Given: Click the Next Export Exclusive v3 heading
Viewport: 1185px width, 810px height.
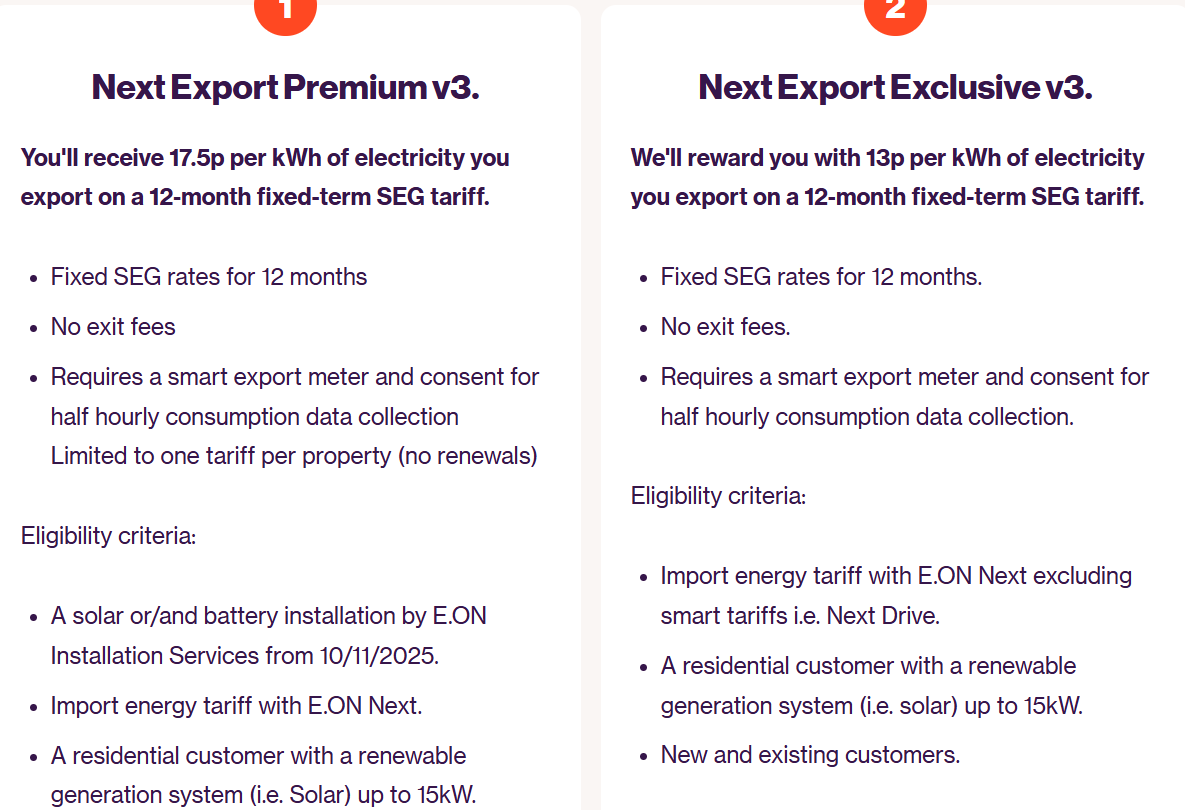Looking at the screenshot, I should click(896, 87).
